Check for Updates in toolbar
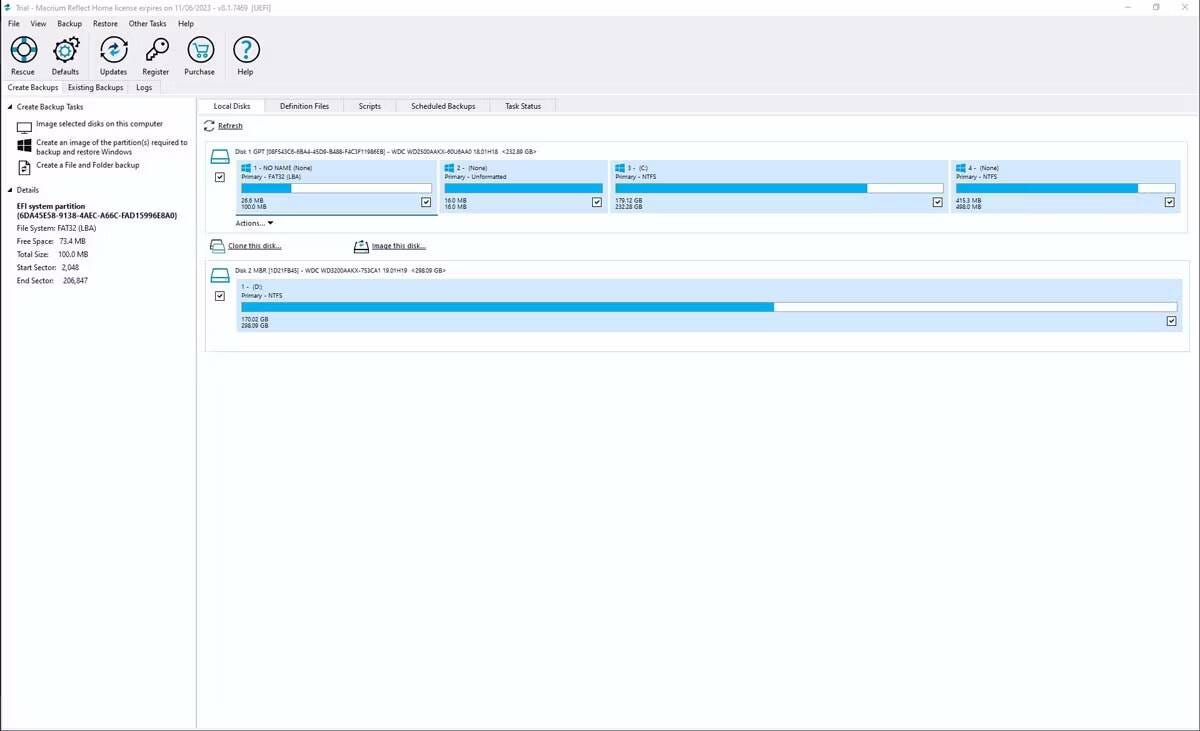 (x=114, y=50)
